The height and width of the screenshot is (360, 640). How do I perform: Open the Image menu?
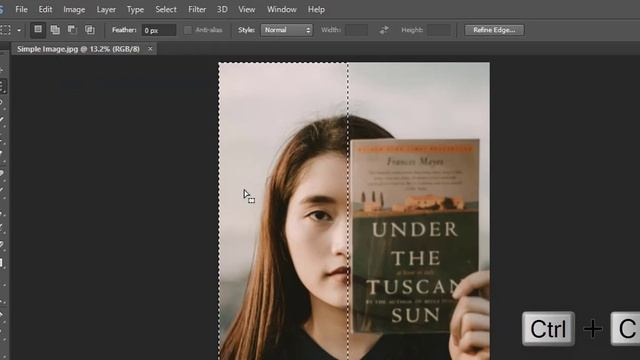click(x=74, y=9)
